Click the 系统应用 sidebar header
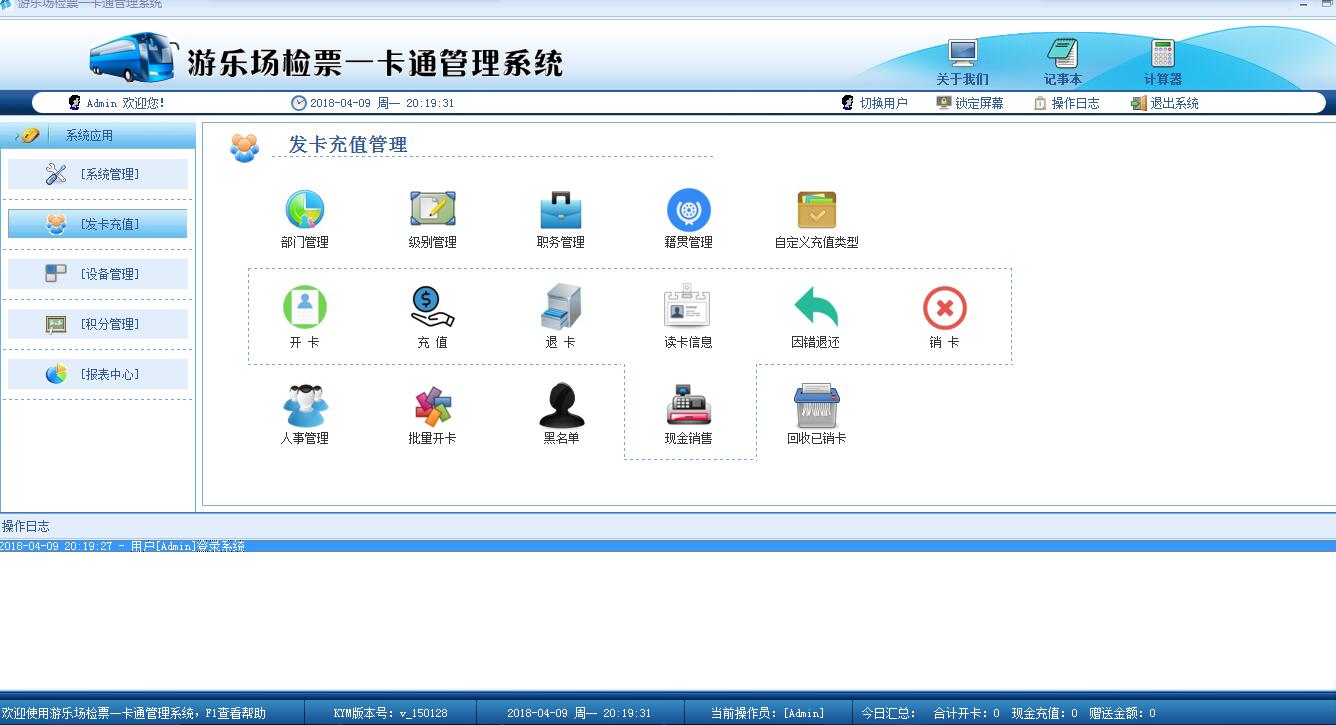 [98, 135]
